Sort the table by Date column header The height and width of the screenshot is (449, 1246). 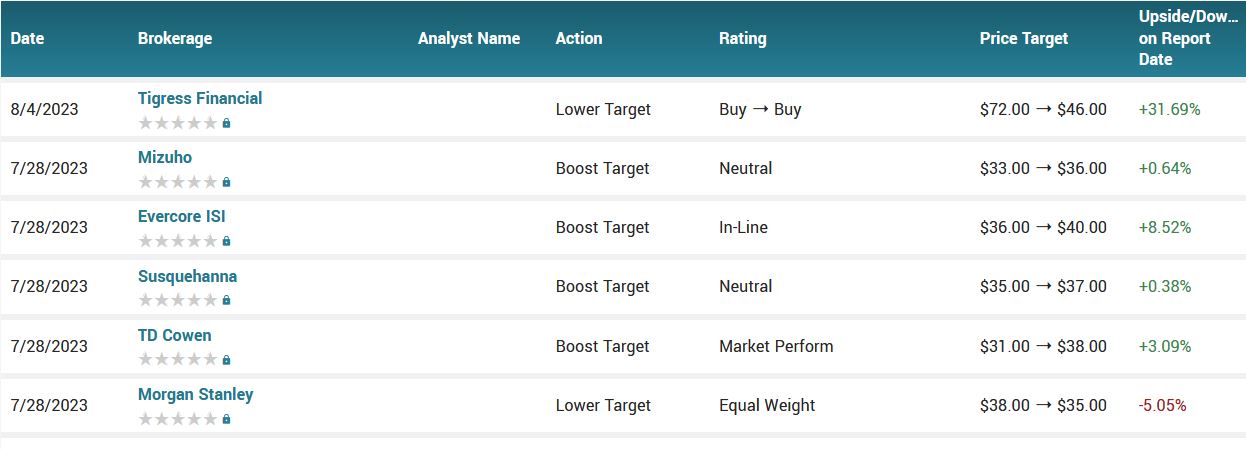28,38
